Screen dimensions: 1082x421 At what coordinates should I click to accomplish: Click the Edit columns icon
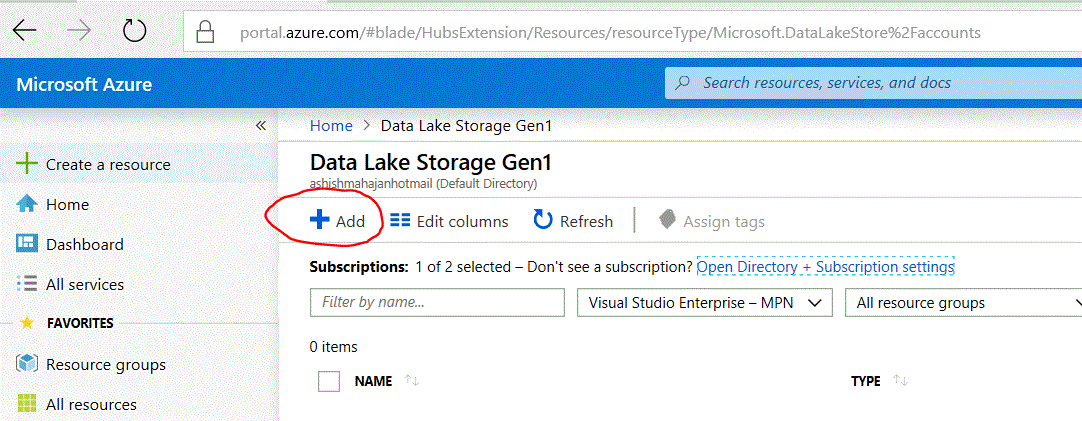(x=400, y=221)
